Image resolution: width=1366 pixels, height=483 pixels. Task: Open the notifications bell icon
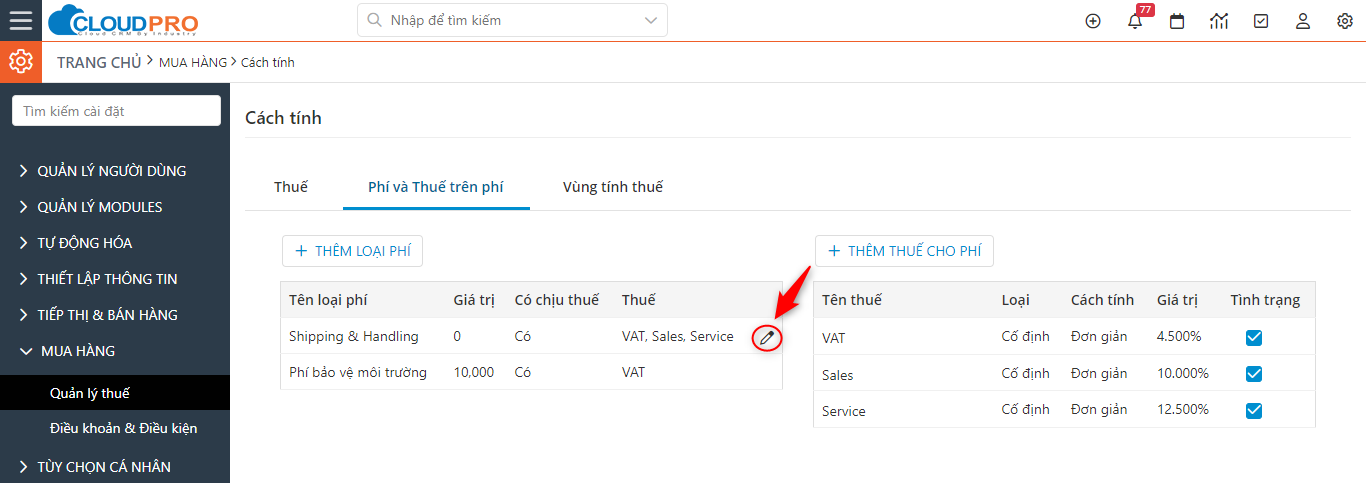click(x=1135, y=21)
